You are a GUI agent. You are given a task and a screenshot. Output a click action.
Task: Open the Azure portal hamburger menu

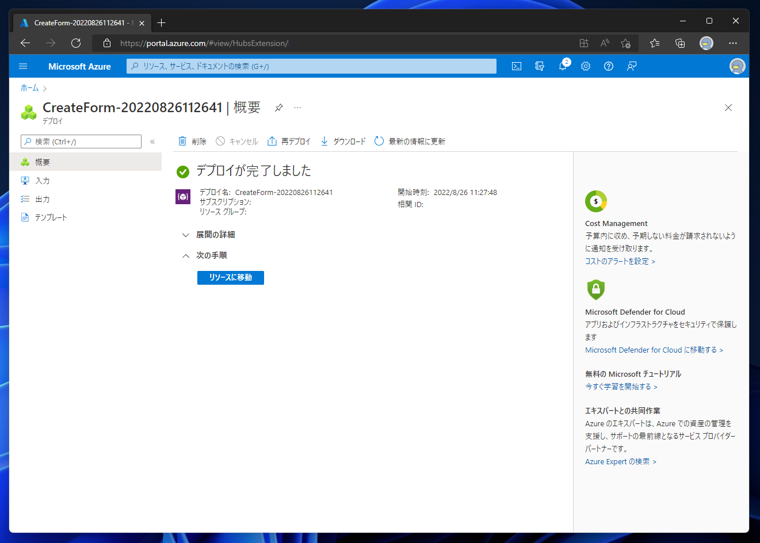(x=23, y=66)
